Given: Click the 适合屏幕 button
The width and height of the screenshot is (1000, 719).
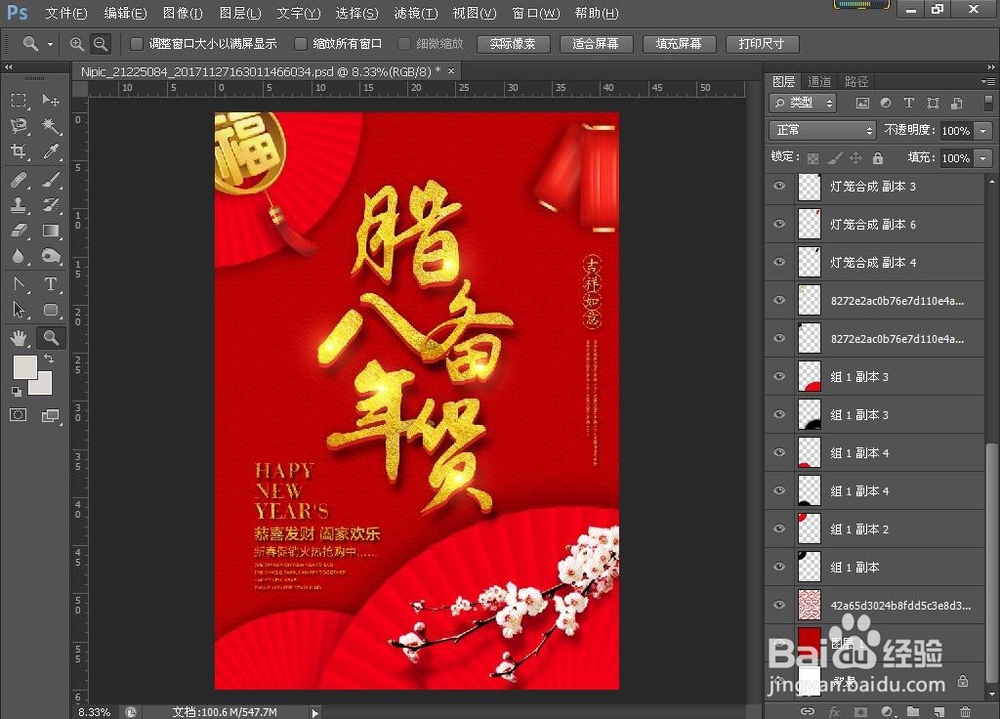Looking at the screenshot, I should (x=596, y=44).
